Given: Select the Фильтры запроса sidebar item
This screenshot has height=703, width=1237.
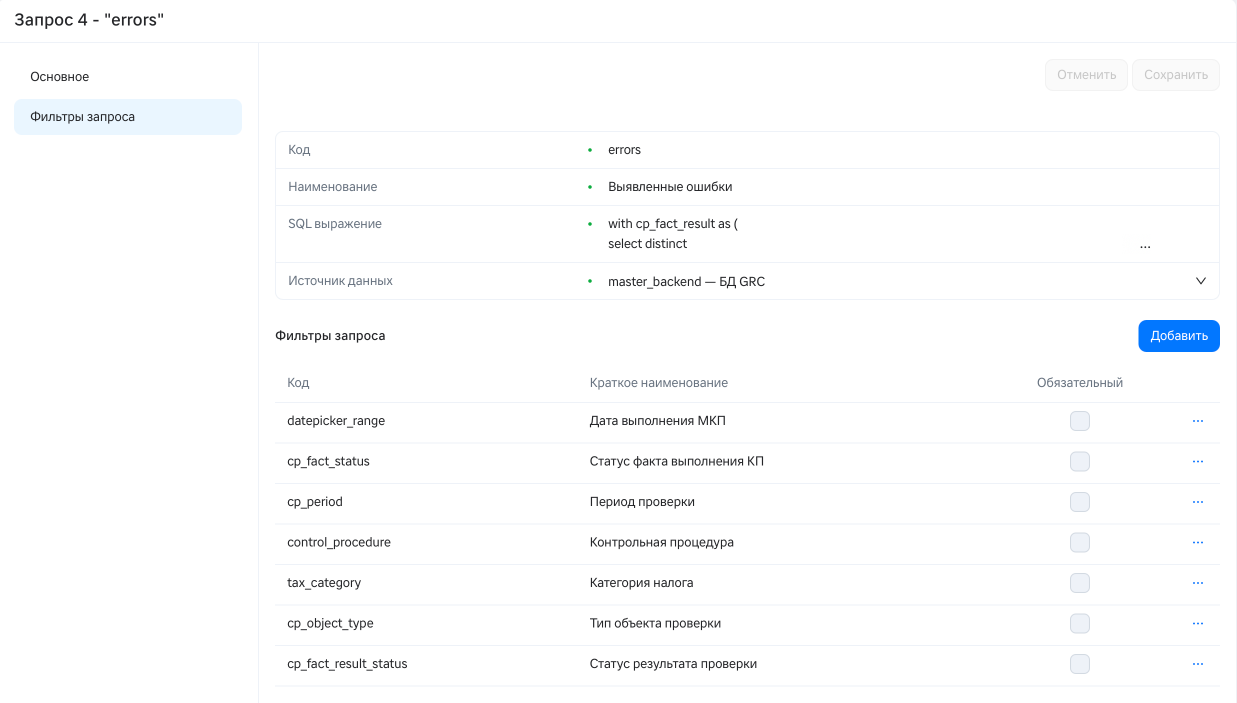Looking at the screenshot, I should 128,117.
